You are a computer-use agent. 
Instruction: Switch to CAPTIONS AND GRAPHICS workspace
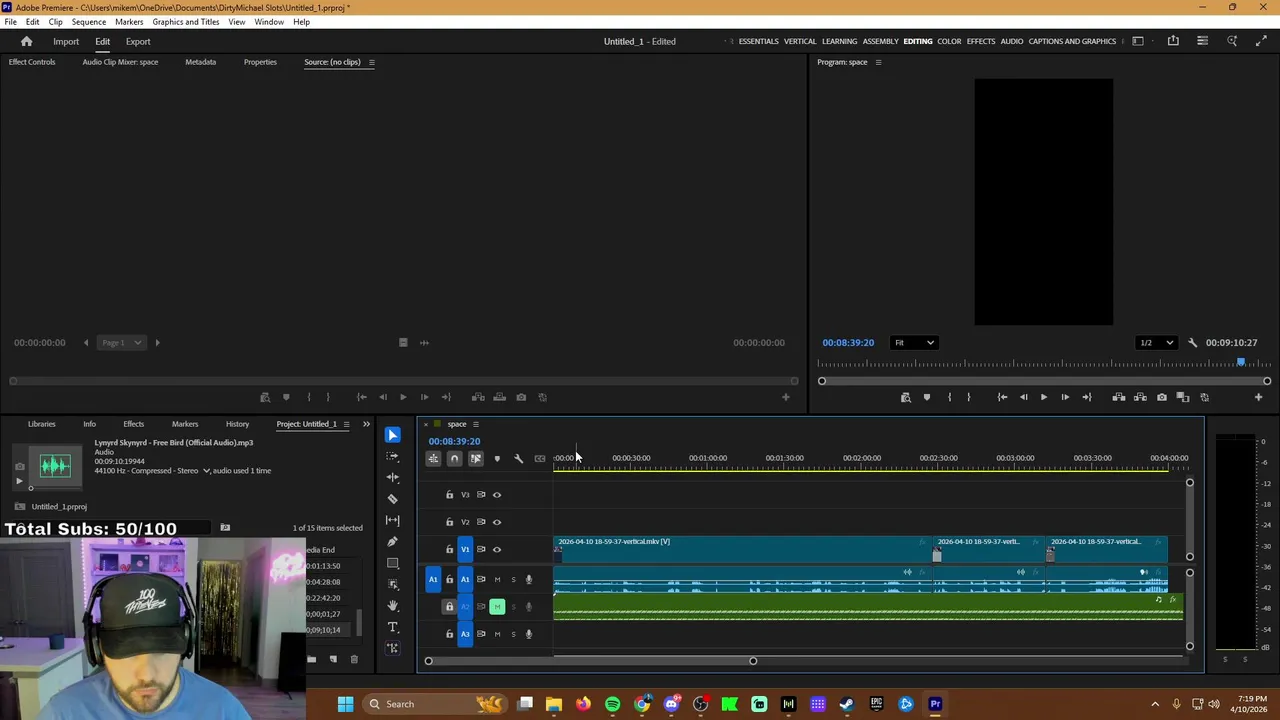point(1072,41)
